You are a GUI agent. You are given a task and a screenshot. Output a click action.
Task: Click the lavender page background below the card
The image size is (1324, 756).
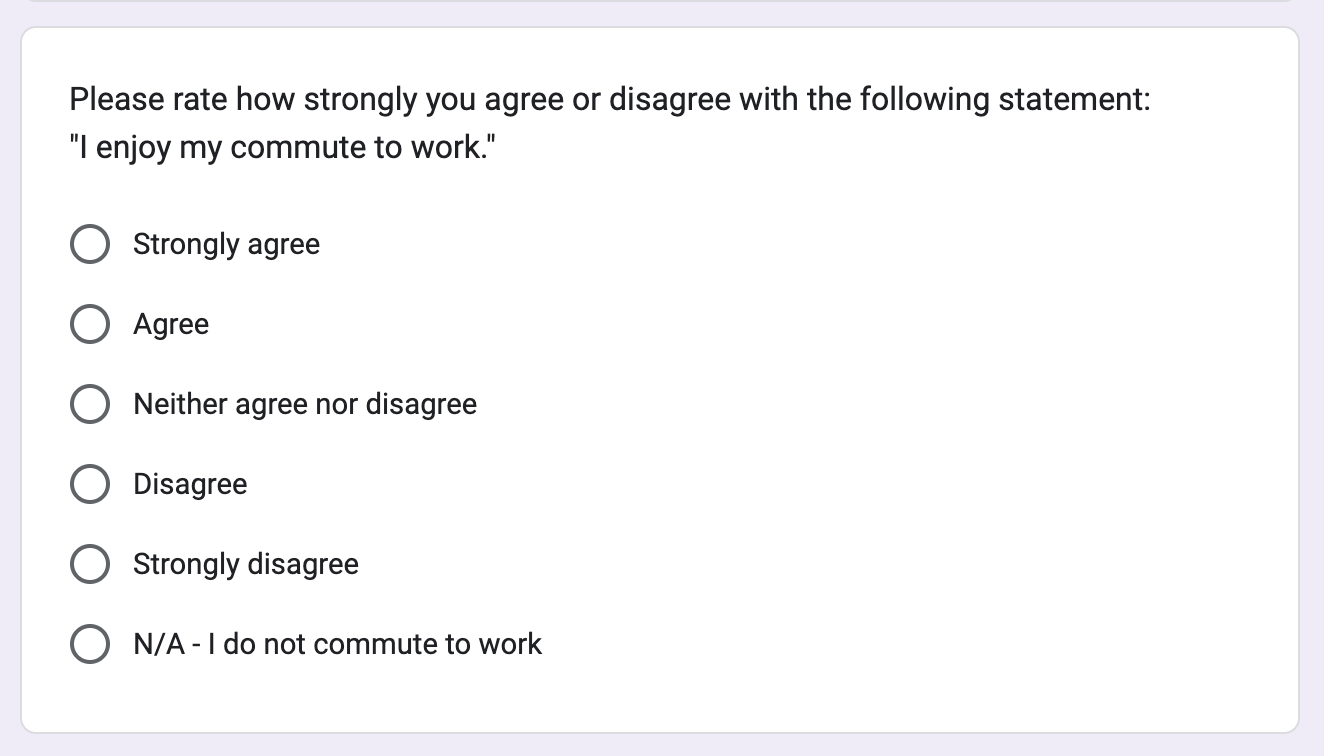click(x=660, y=746)
